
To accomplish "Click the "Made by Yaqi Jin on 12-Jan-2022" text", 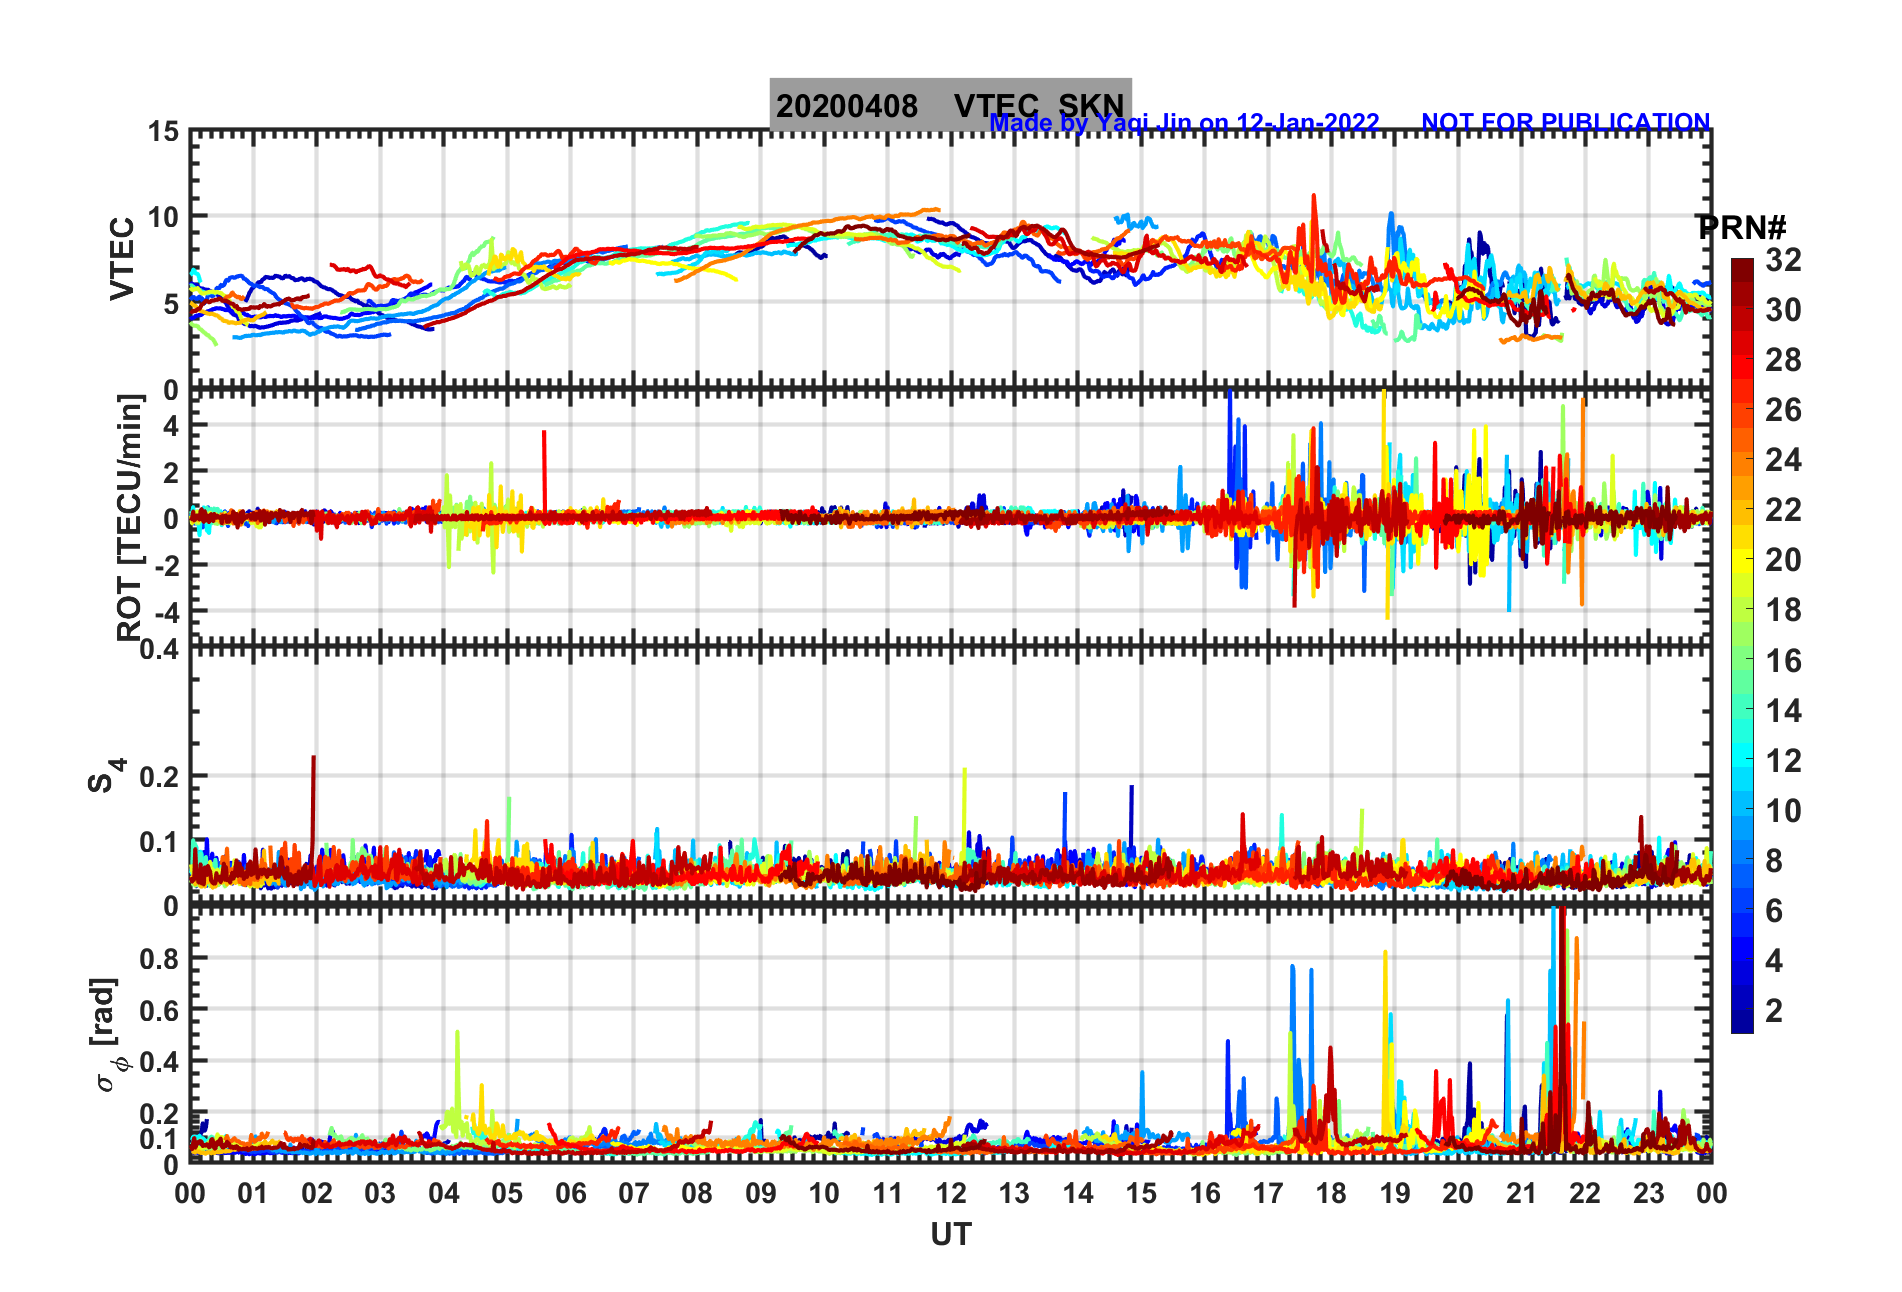I will 1185,123.
